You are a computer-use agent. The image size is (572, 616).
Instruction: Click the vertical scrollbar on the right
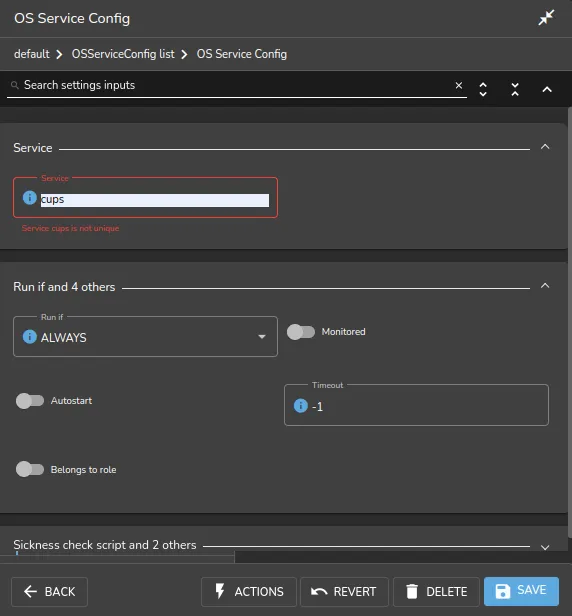tap(570, 322)
